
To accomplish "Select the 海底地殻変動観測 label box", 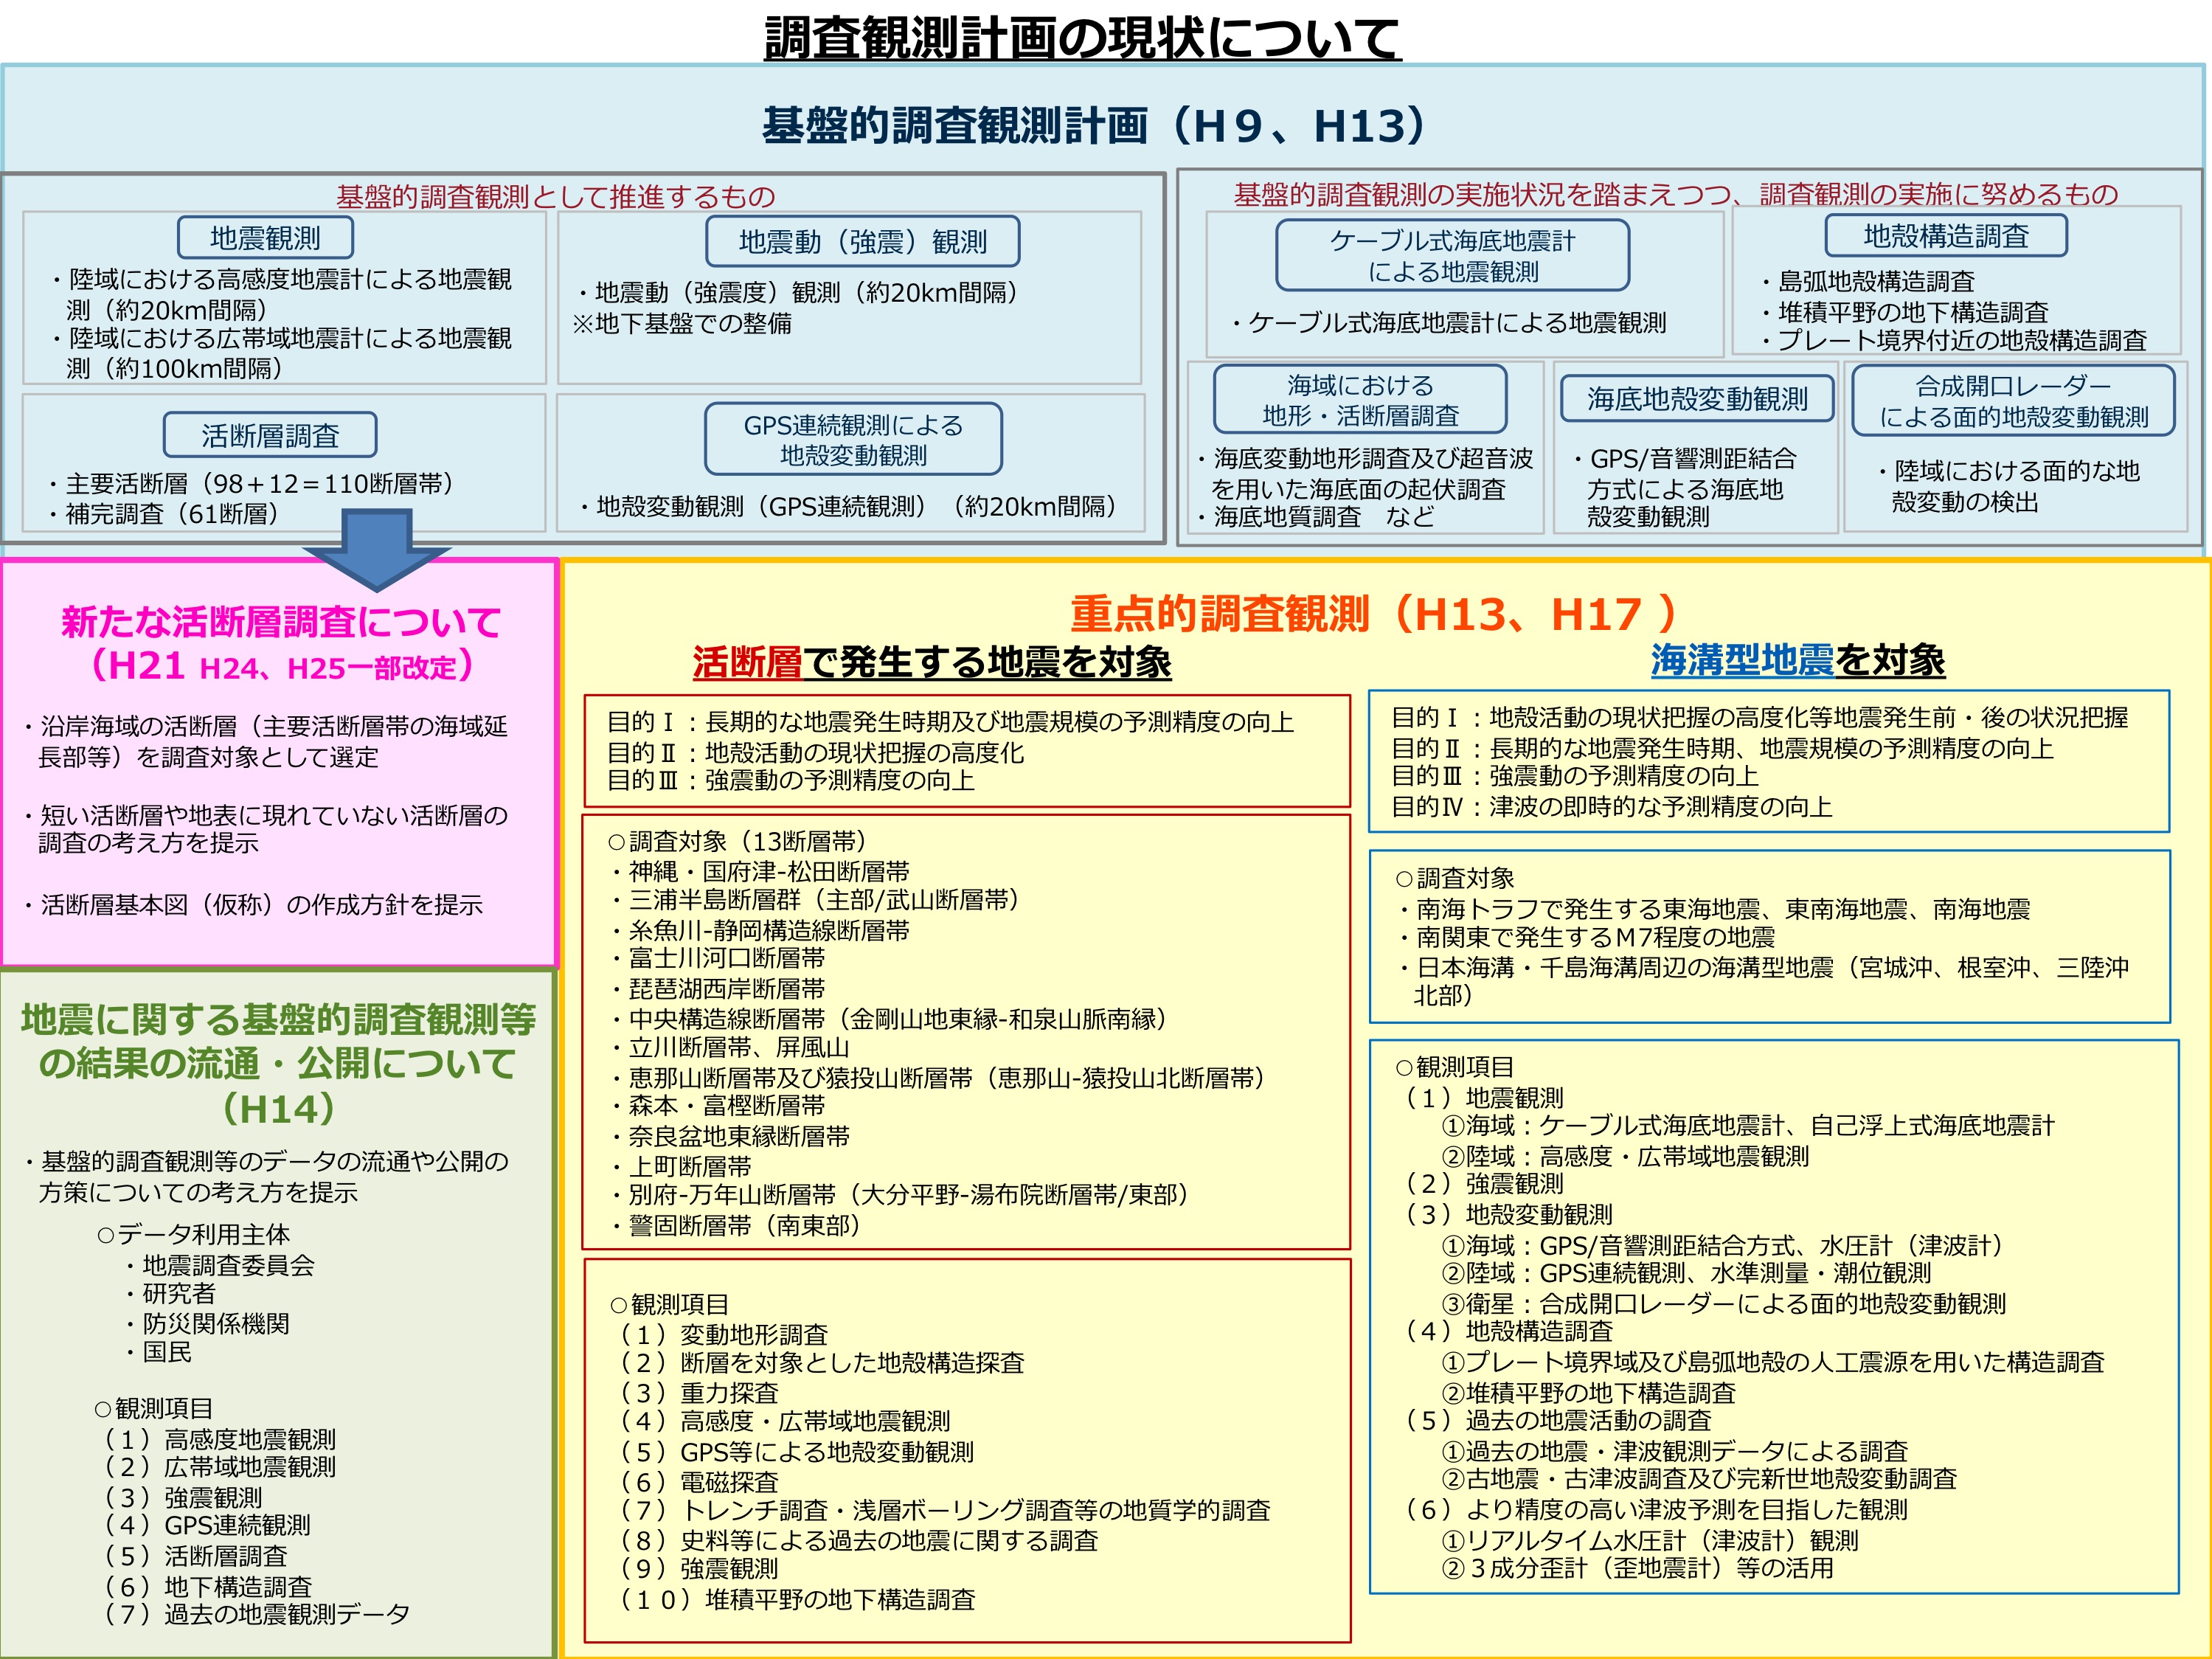I will click(x=1697, y=398).
